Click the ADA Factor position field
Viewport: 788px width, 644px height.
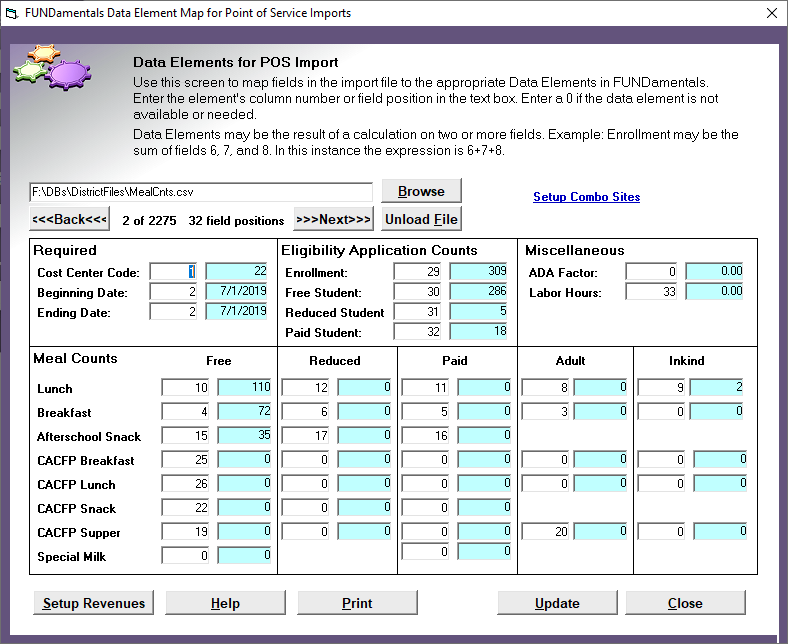651,271
